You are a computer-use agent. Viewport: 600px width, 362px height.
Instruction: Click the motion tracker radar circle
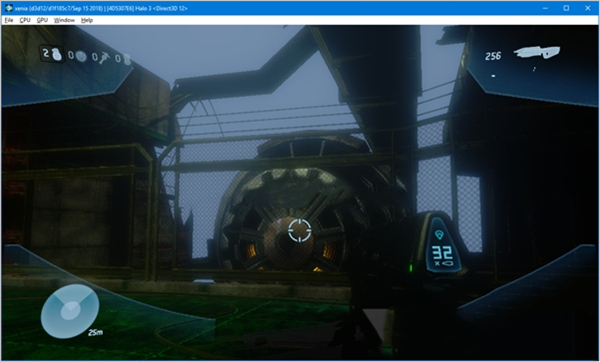click(70, 311)
